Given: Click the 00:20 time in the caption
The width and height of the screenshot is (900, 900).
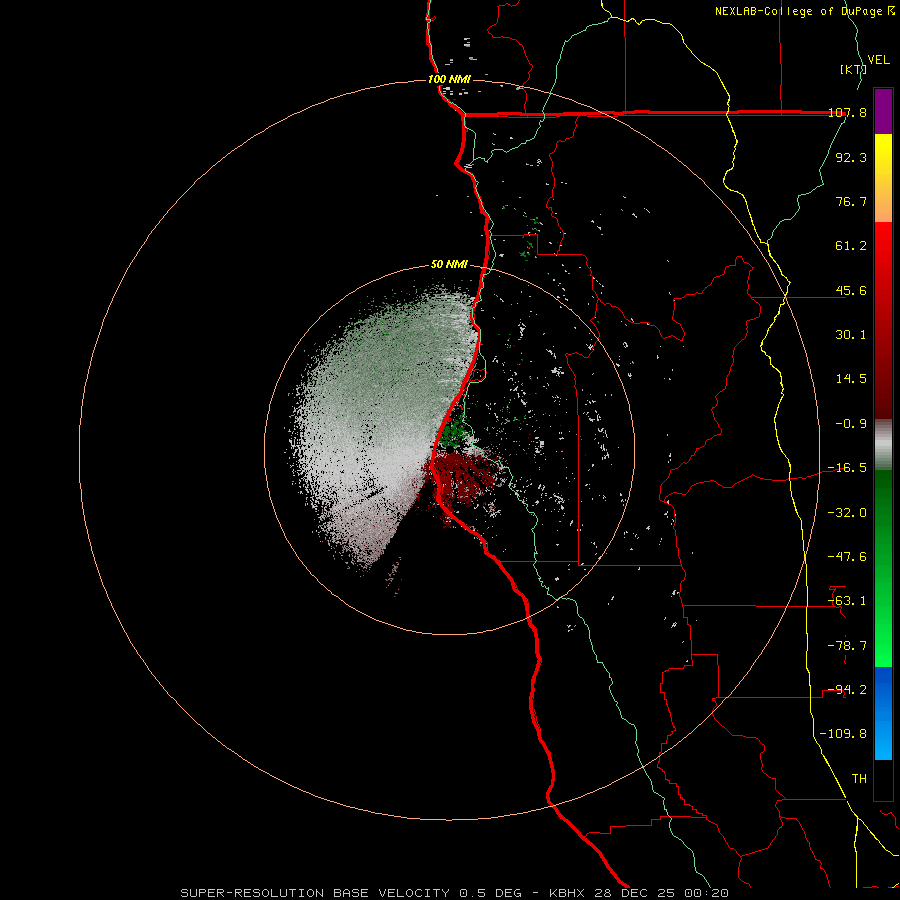Looking at the screenshot, I should (707, 893).
